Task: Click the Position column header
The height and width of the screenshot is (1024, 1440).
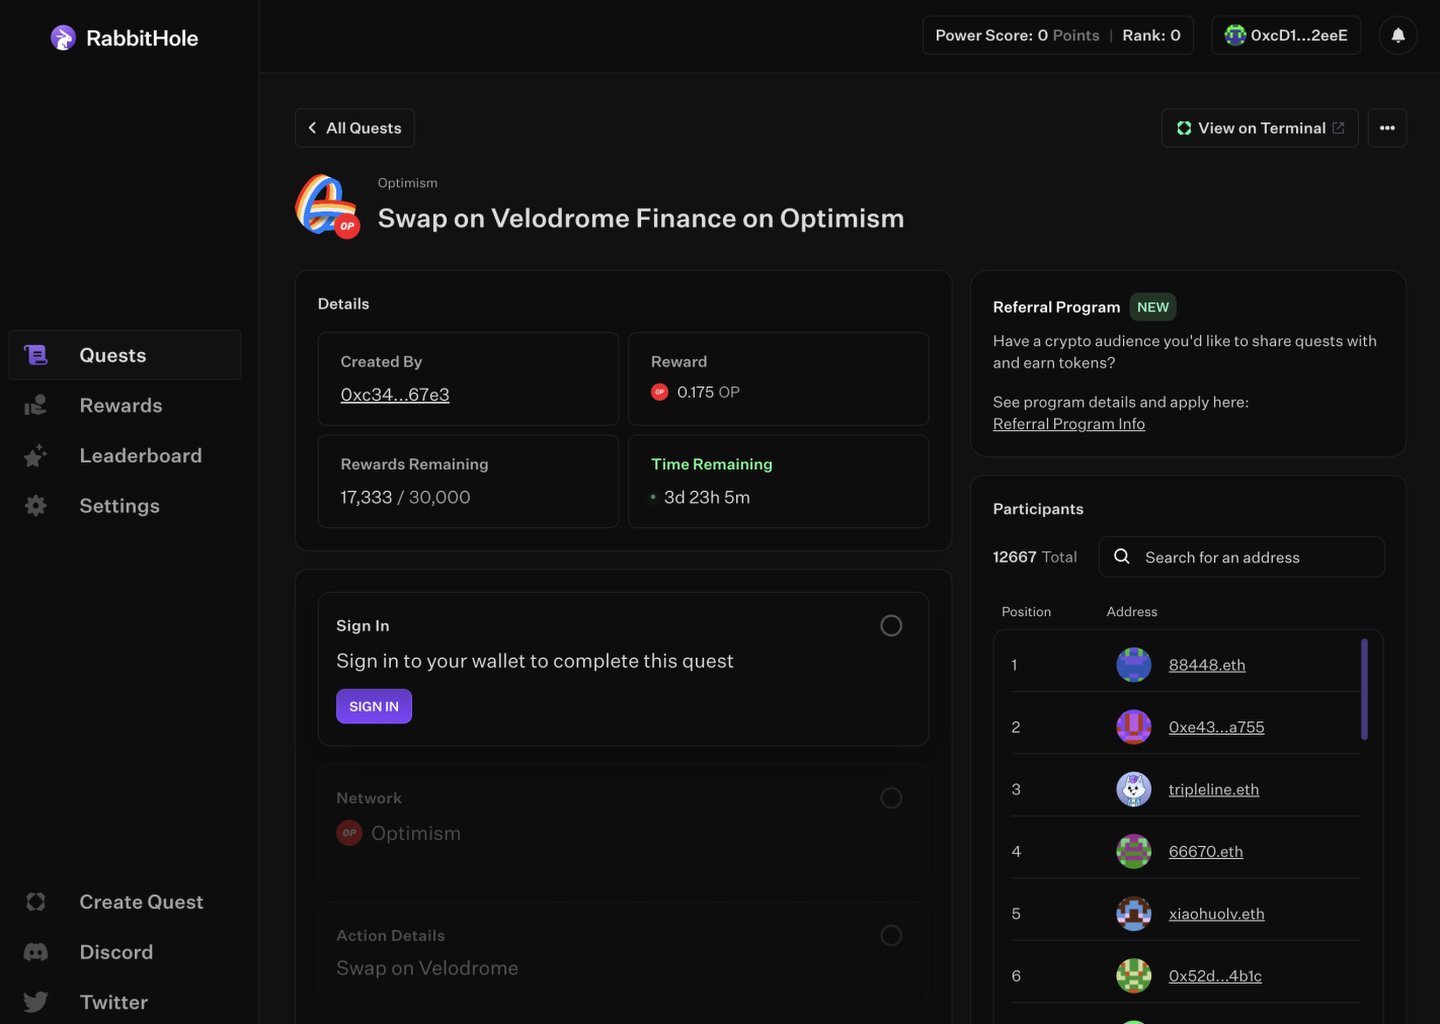Action: [1026, 611]
